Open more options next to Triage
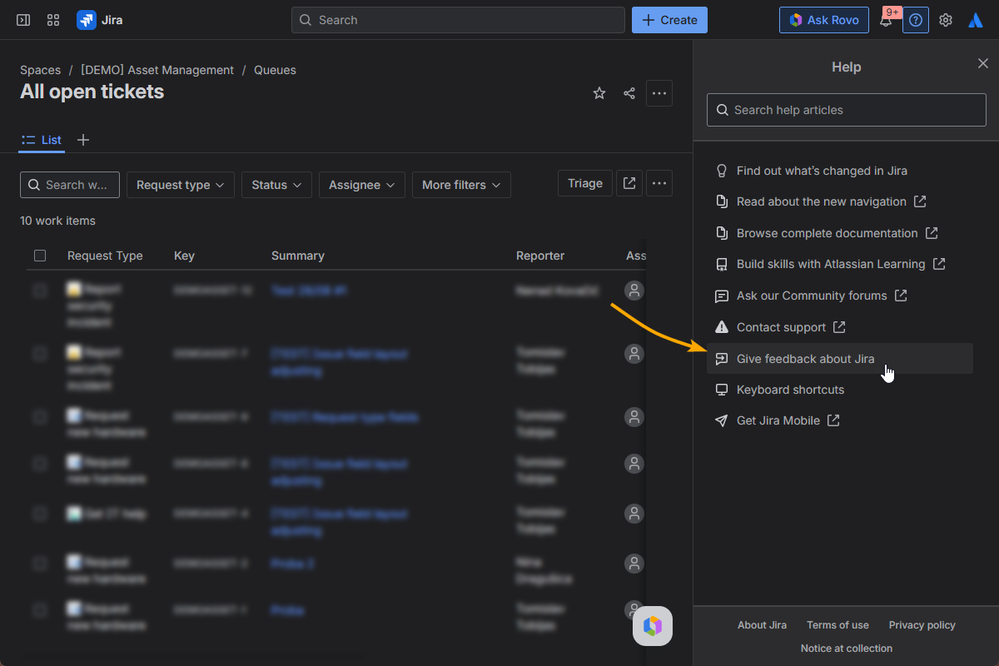 (x=659, y=183)
